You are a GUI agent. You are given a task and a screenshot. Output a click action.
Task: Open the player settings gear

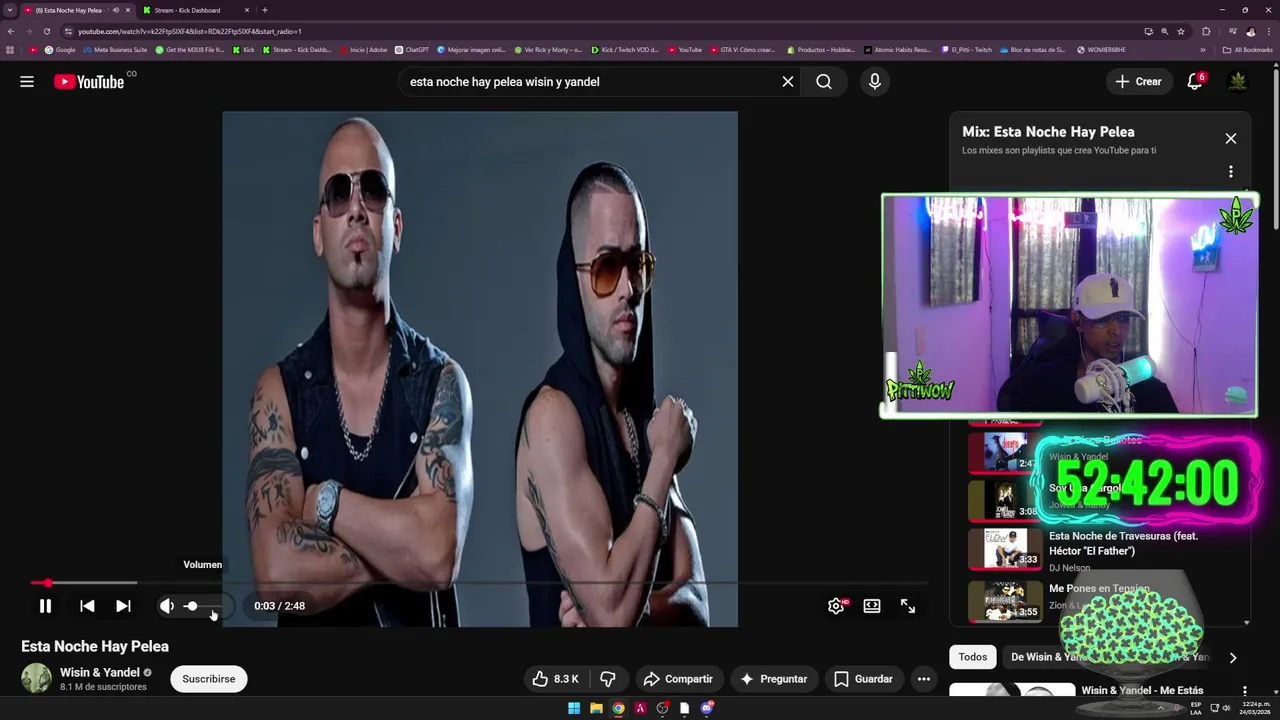pos(836,606)
